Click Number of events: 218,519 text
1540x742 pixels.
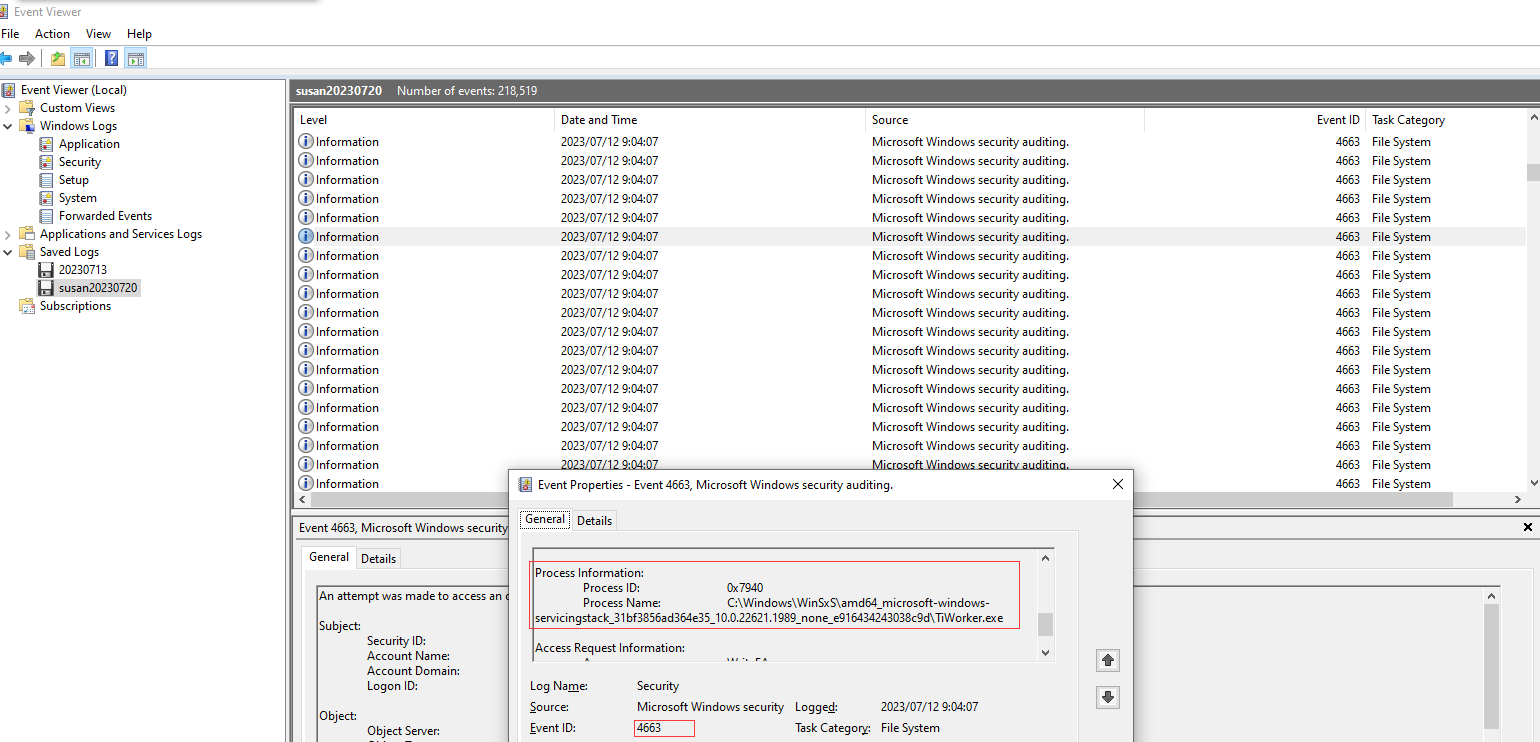click(x=467, y=91)
